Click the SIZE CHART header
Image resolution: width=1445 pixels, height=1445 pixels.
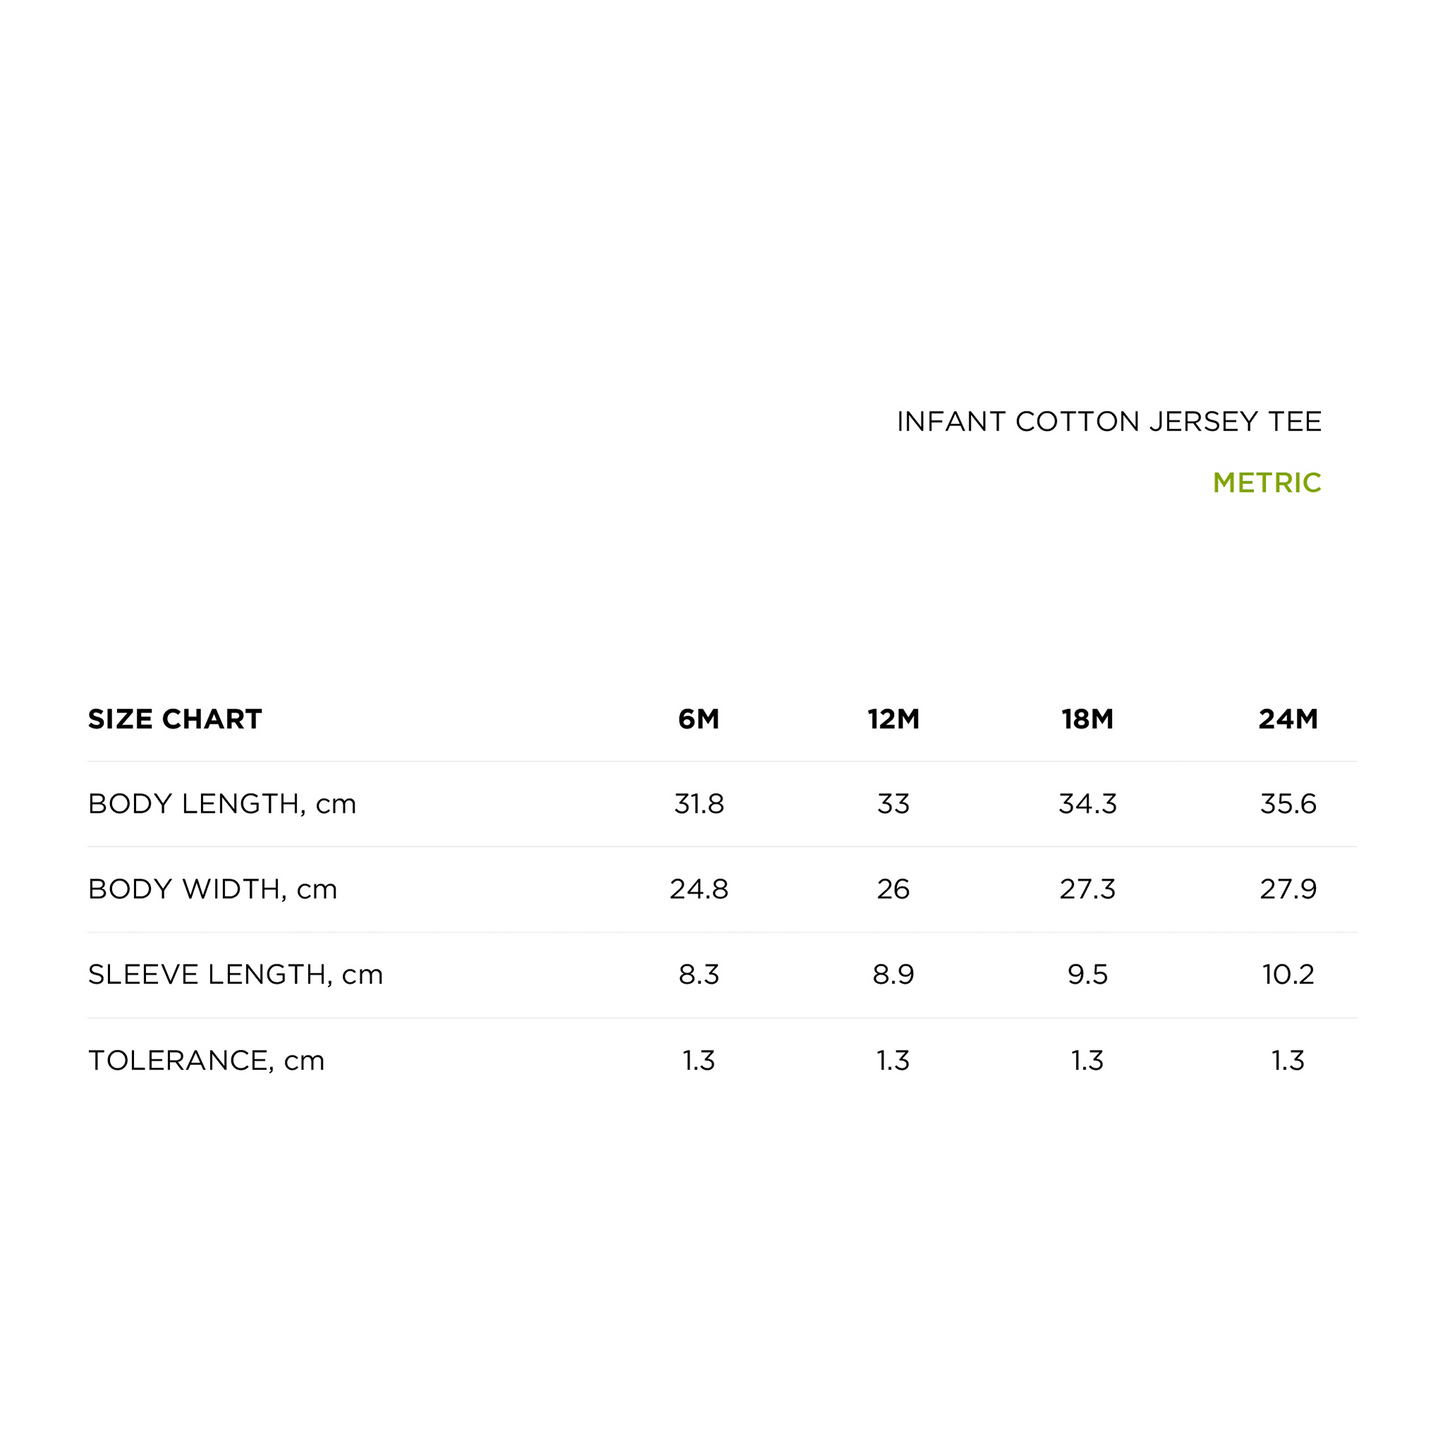[175, 719]
